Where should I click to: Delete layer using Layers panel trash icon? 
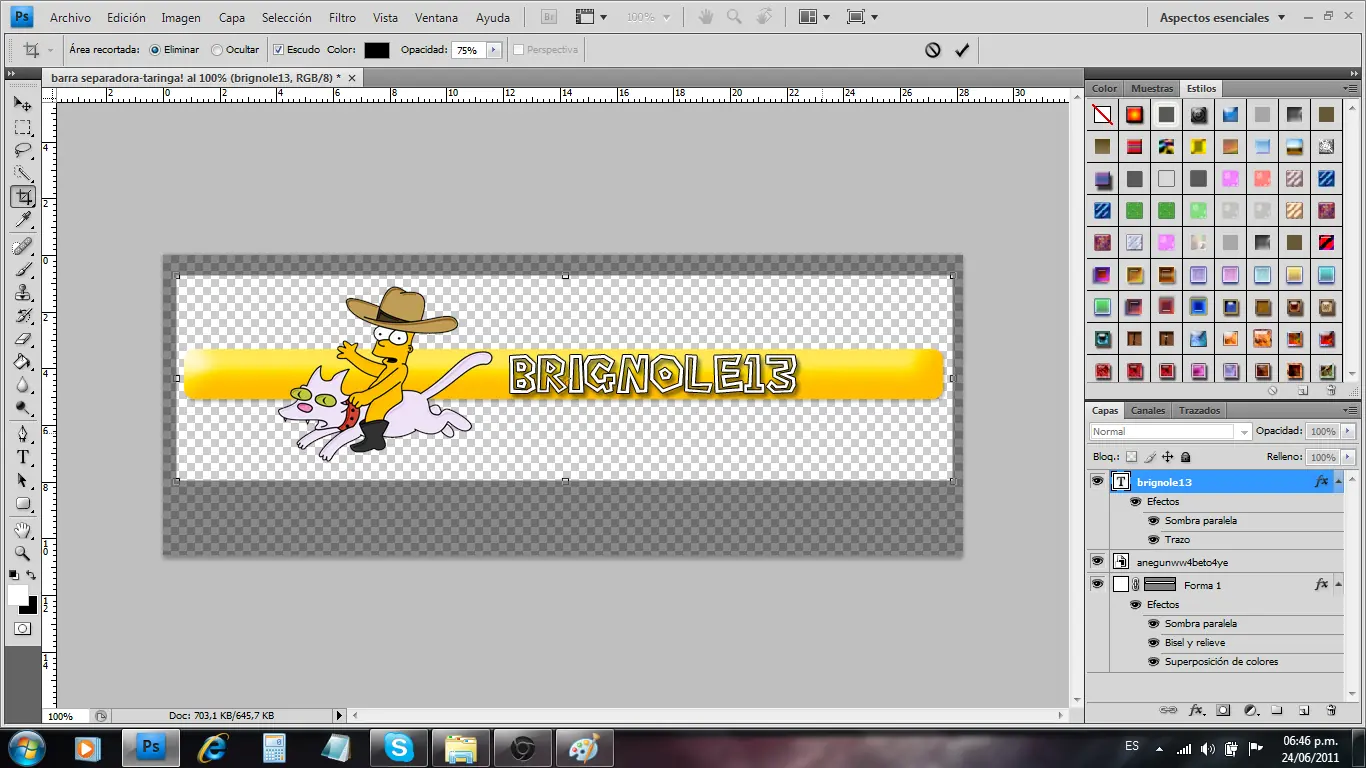point(1331,710)
